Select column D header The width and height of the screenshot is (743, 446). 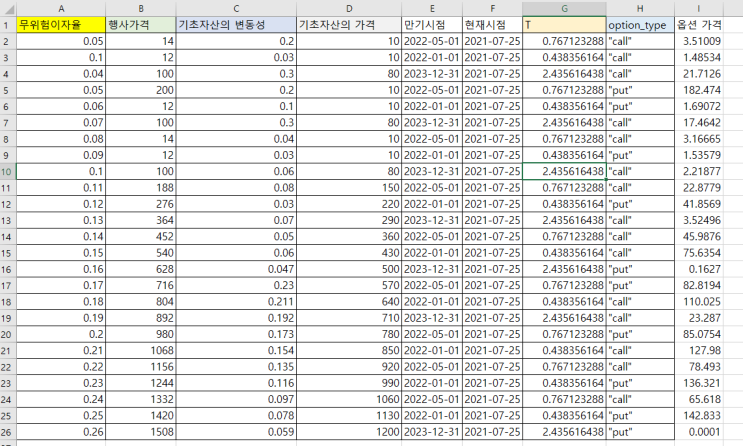349,9
